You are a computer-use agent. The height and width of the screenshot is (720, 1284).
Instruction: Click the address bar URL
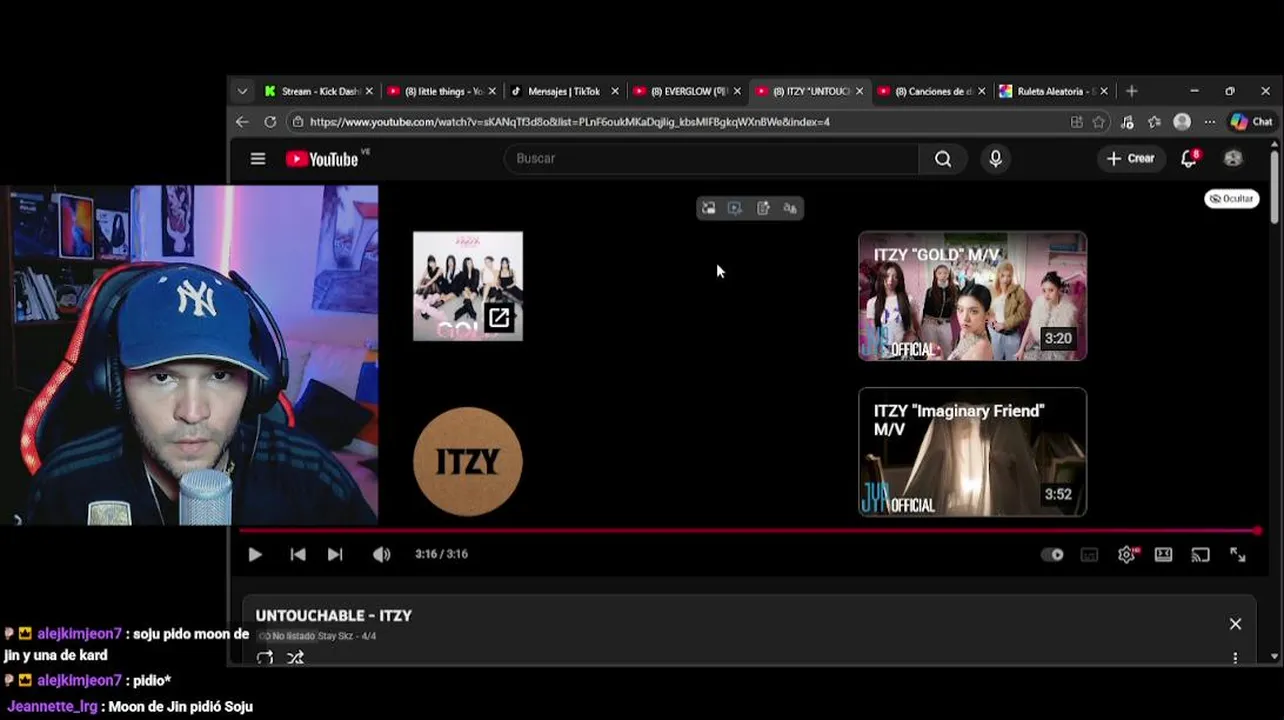pos(570,122)
